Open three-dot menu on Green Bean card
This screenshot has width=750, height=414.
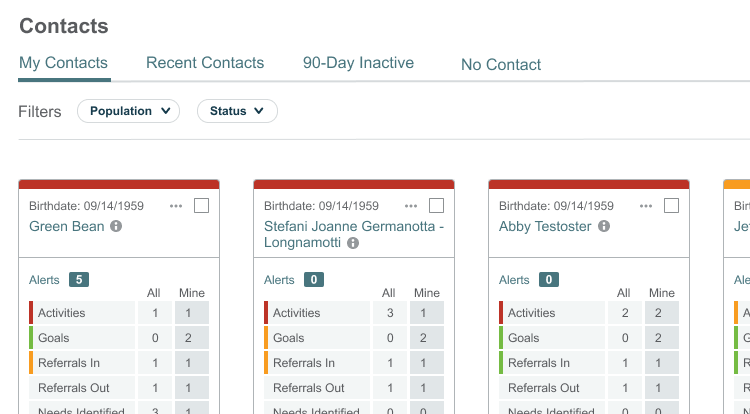pyautogui.click(x=176, y=206)
